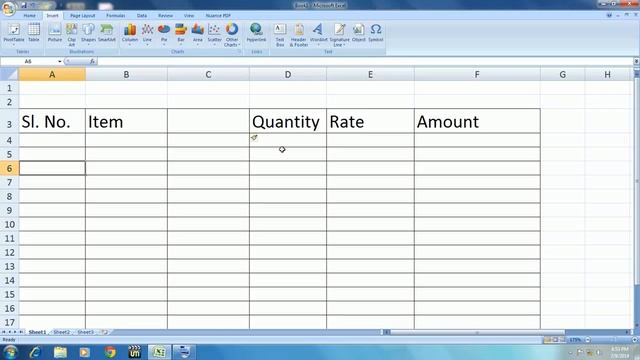Screen dimensions: 640x360
Task: Open the Column chart dropdown
Action: 130,35
